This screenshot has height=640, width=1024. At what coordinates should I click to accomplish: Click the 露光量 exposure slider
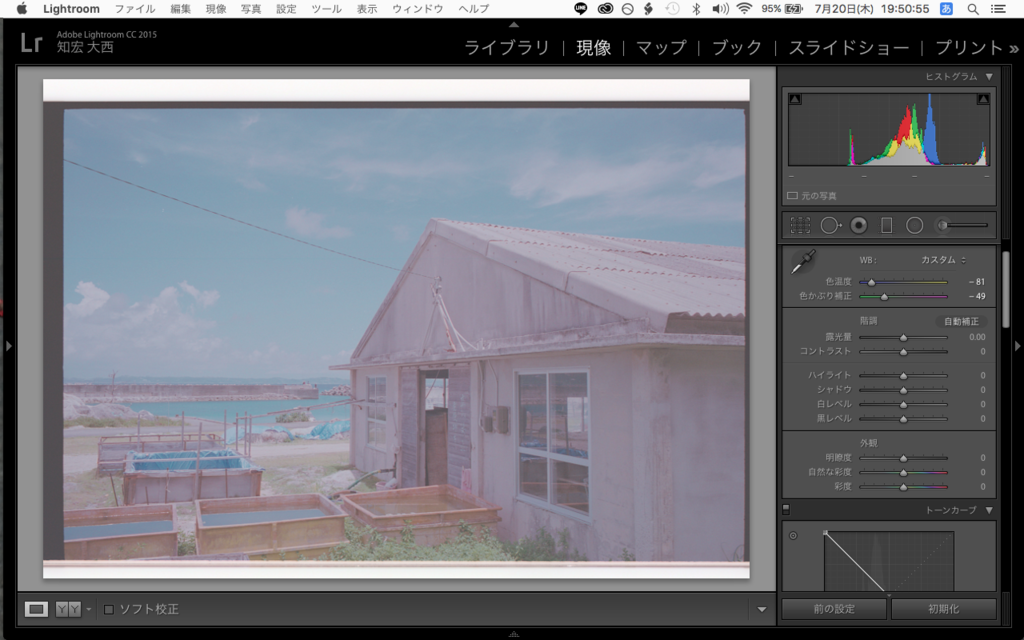point(903,338)
